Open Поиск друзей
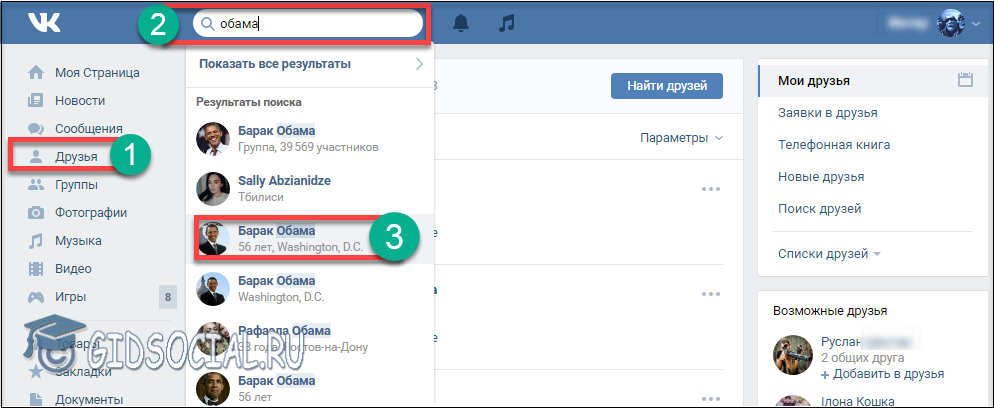994x408 pixels. 819,208
